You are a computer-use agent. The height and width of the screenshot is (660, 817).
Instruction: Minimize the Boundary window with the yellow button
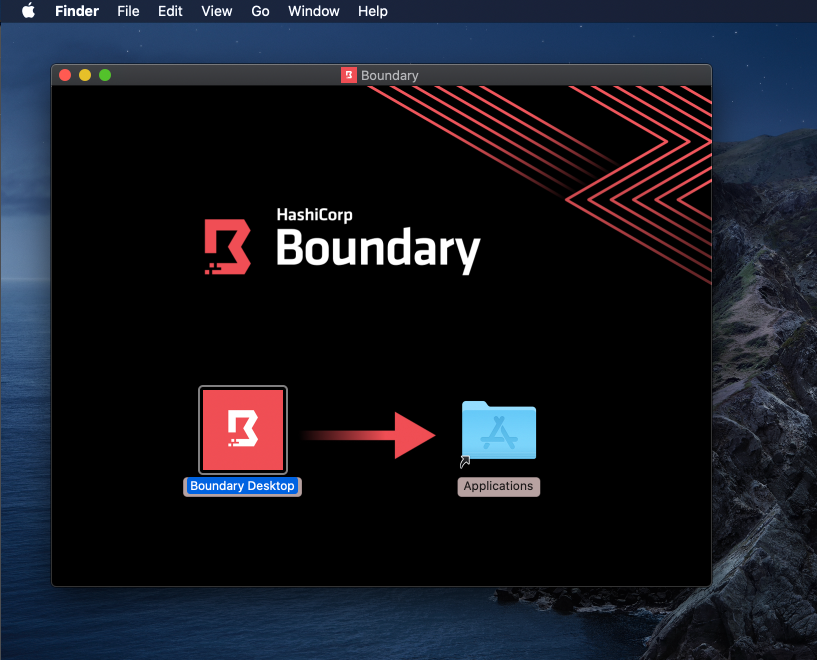(85, 75)
